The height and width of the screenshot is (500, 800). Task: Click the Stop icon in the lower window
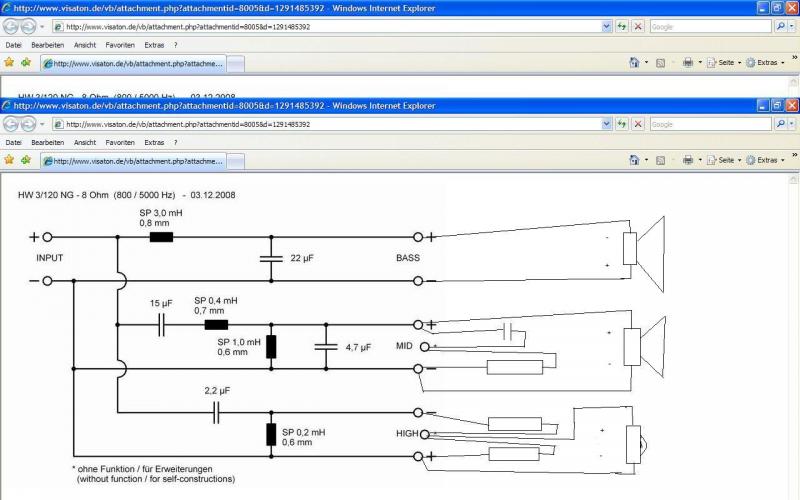tap(638, 124)
